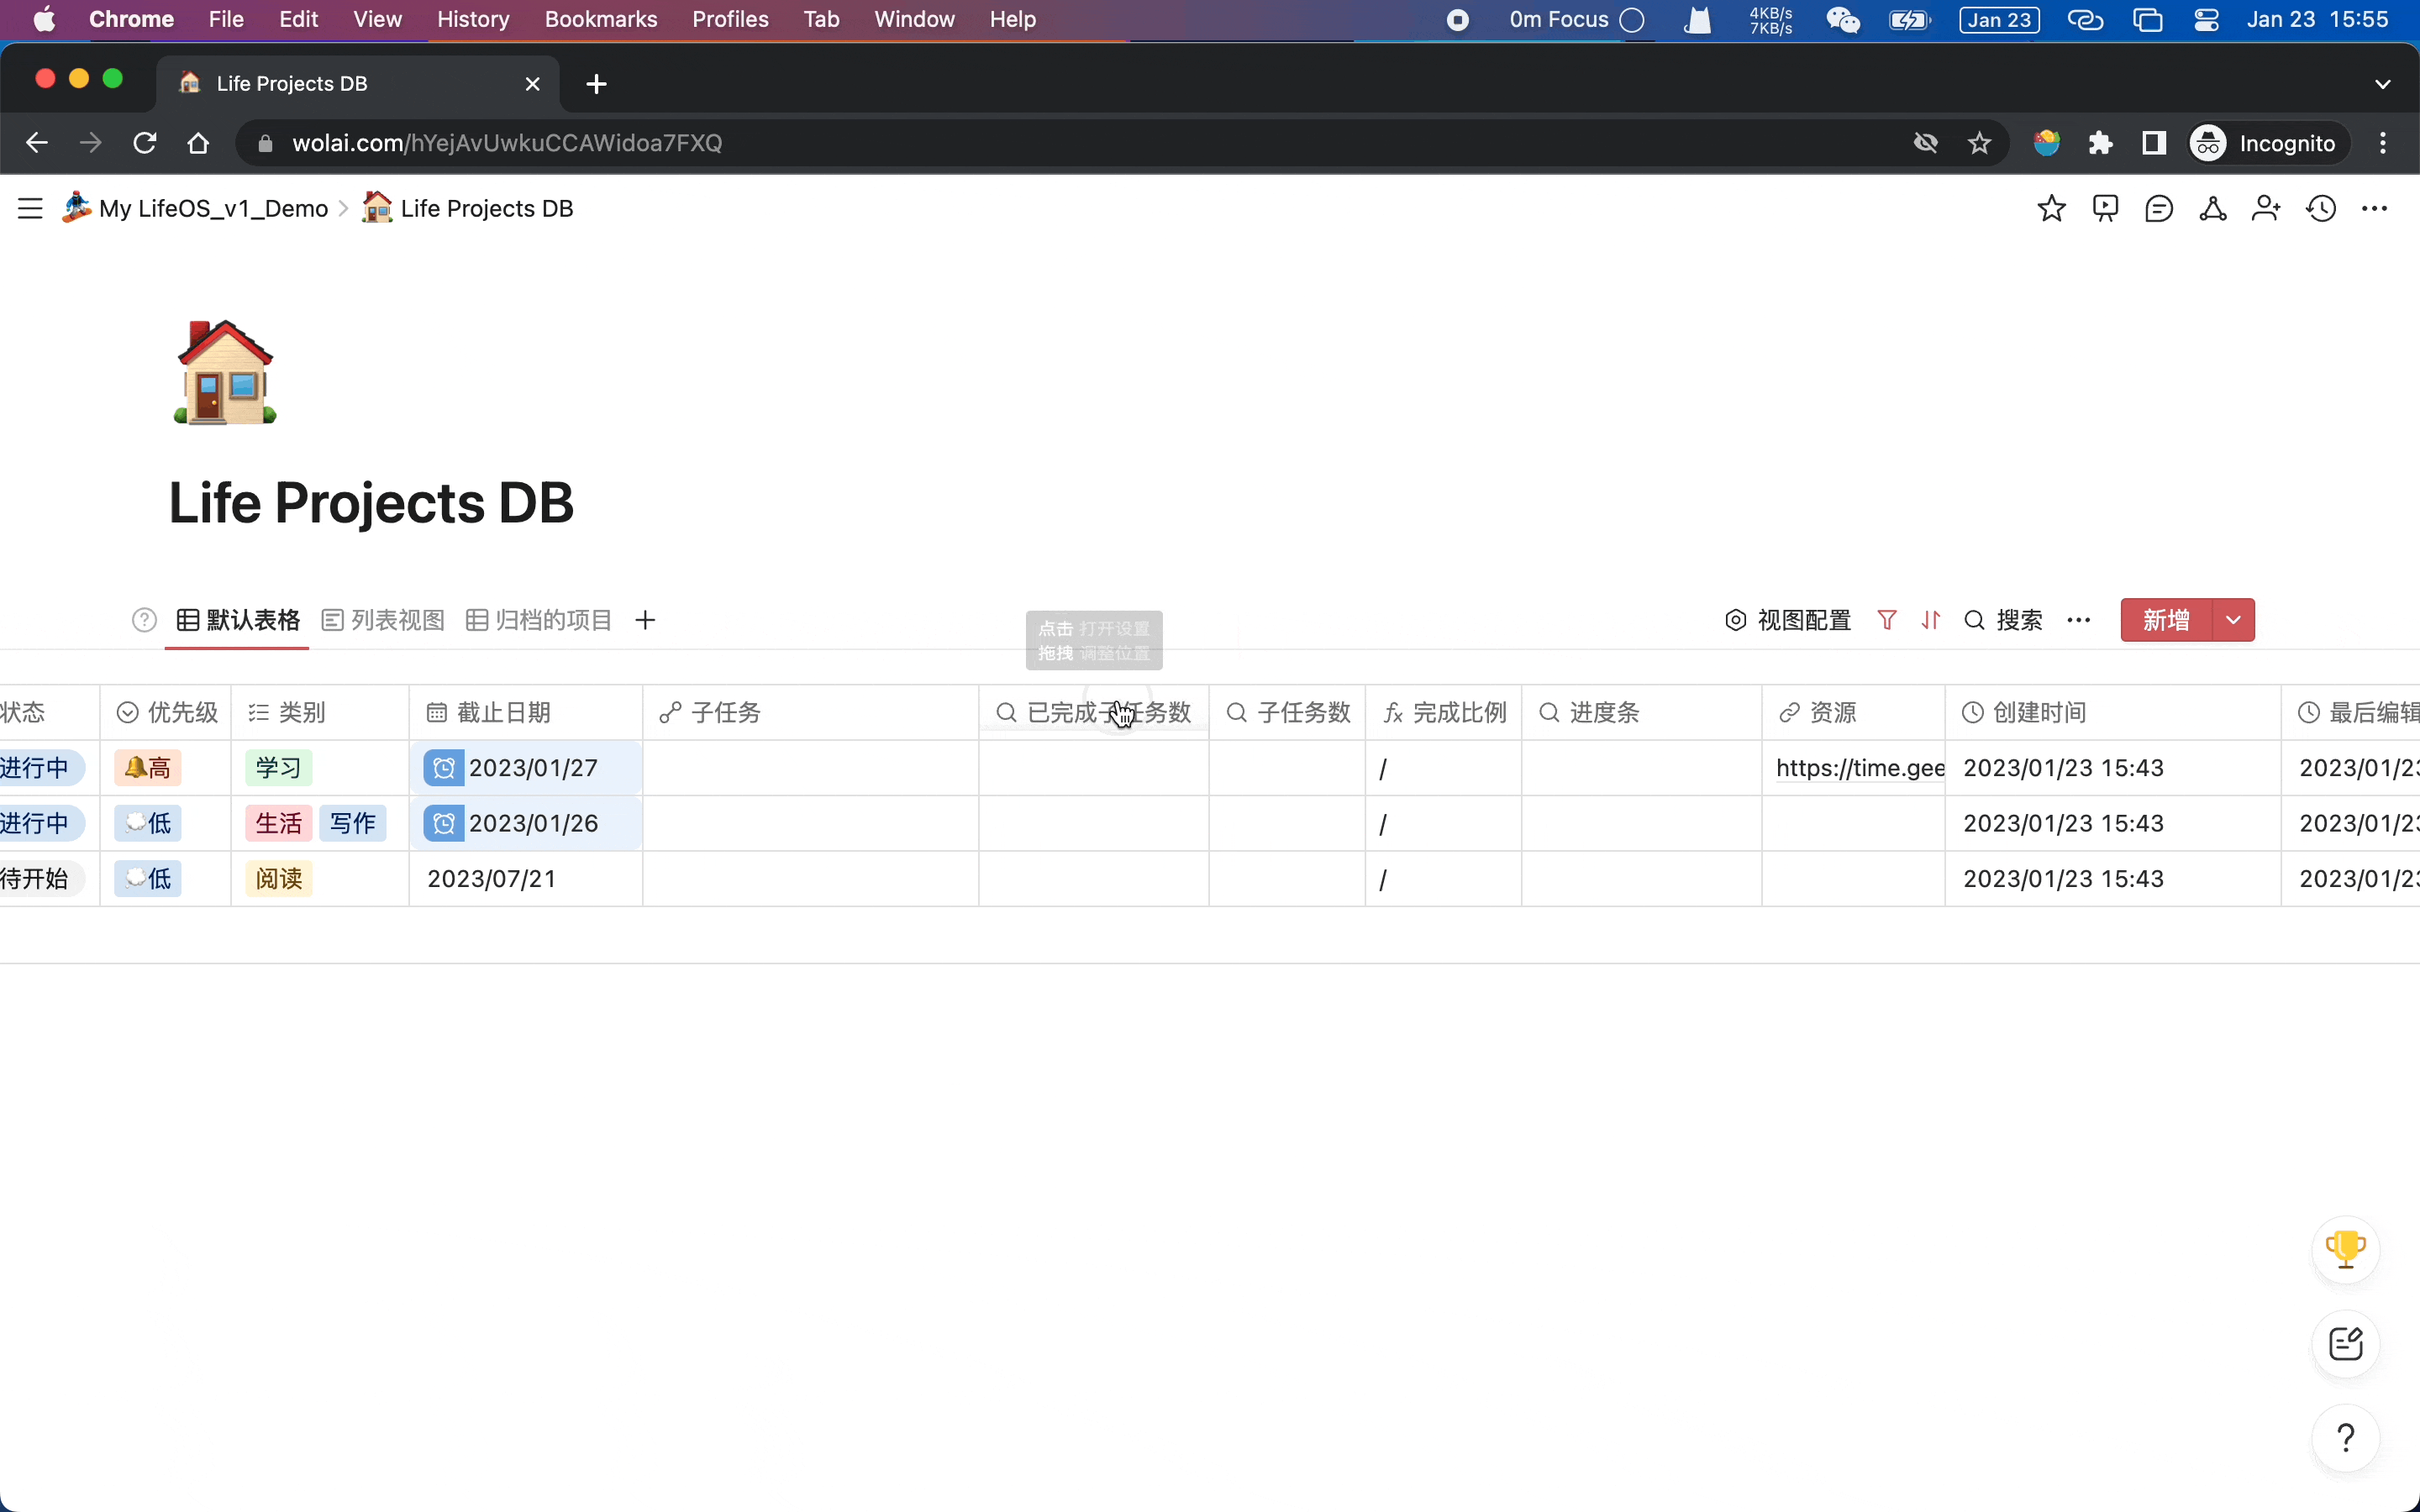Open the trophy floating button

2345,1249
